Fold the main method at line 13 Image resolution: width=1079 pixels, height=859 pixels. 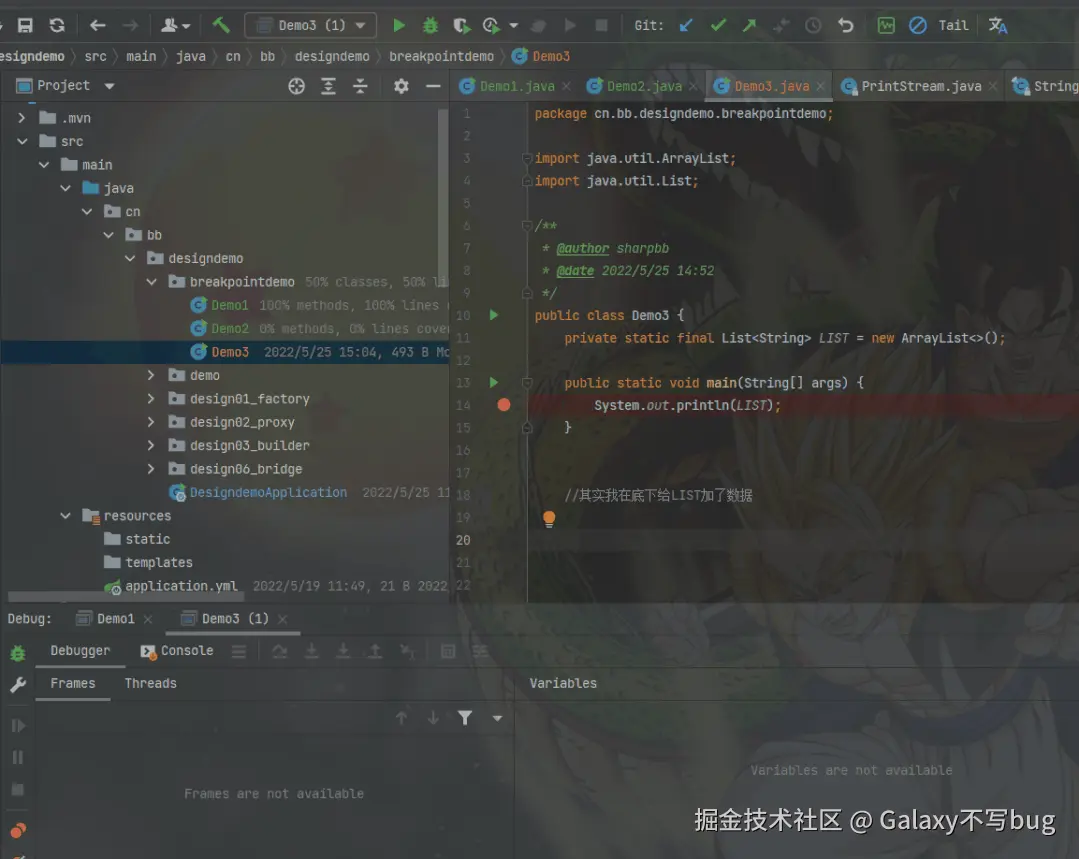pyautogui.click(x=527, y=383)
